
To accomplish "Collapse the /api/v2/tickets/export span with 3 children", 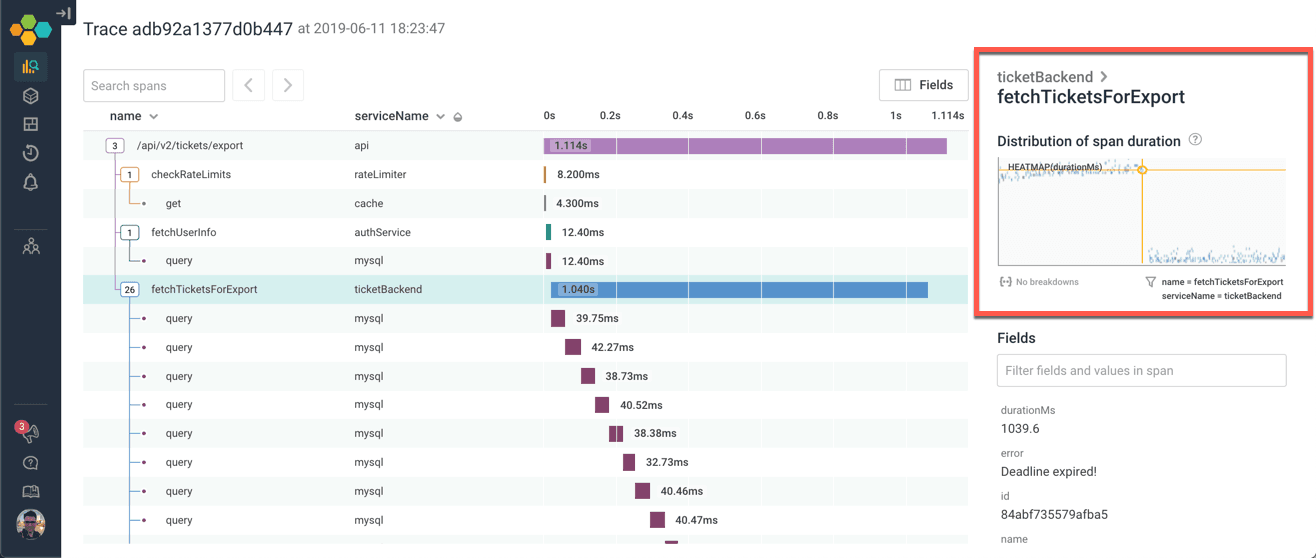I will point(115,146).
